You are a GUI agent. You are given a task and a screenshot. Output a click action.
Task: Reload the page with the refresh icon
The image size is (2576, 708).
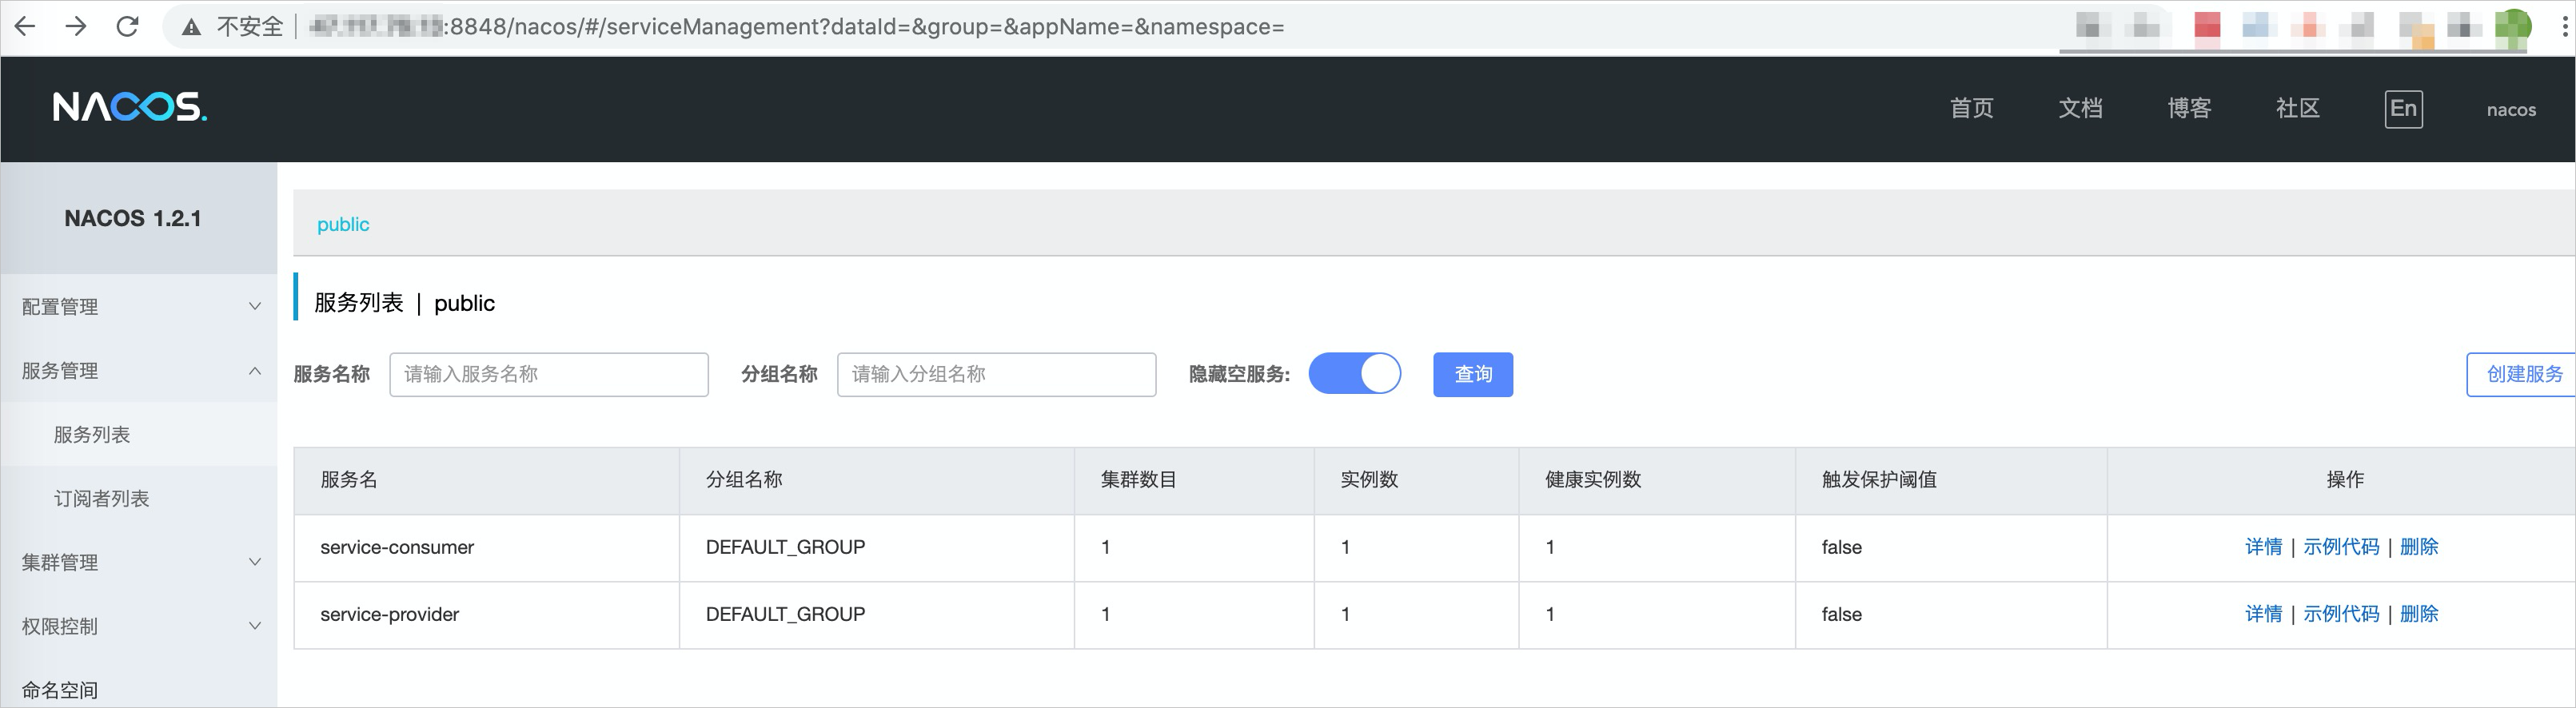tap(127, 26)
